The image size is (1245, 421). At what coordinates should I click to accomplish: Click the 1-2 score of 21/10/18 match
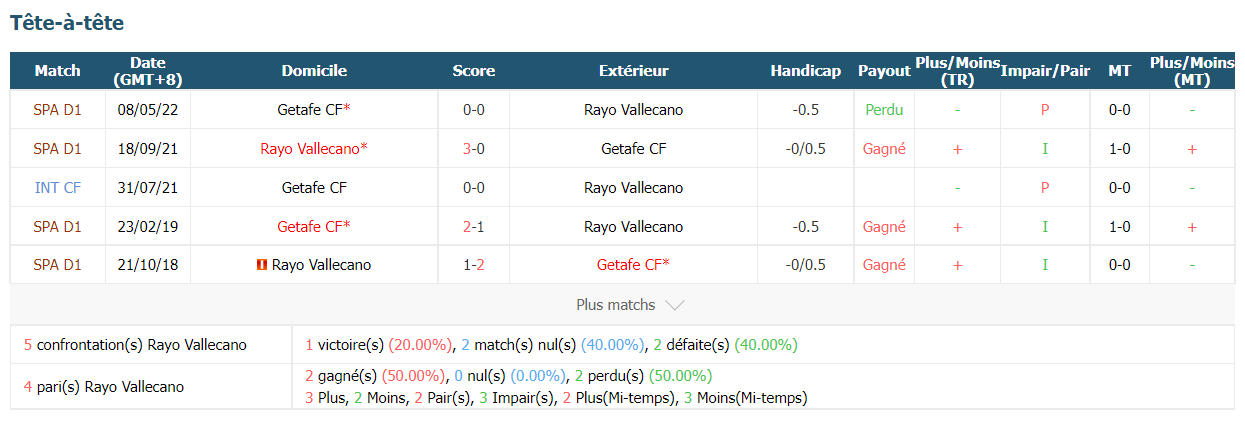[474, 265]
